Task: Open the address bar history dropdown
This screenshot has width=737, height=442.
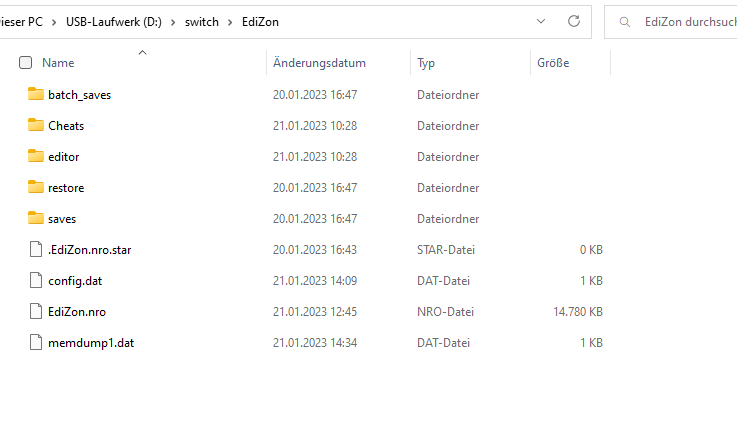Action: (x=541, y=21)
